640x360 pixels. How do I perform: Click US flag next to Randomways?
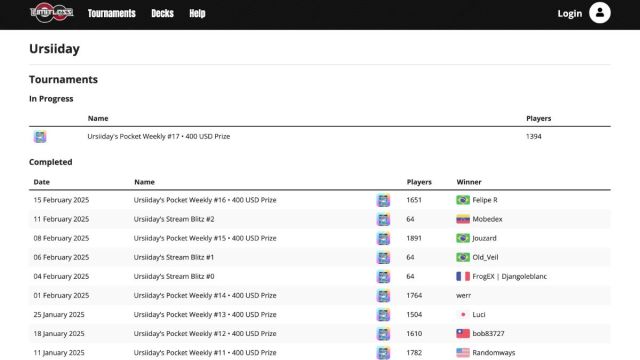(463, 353)
